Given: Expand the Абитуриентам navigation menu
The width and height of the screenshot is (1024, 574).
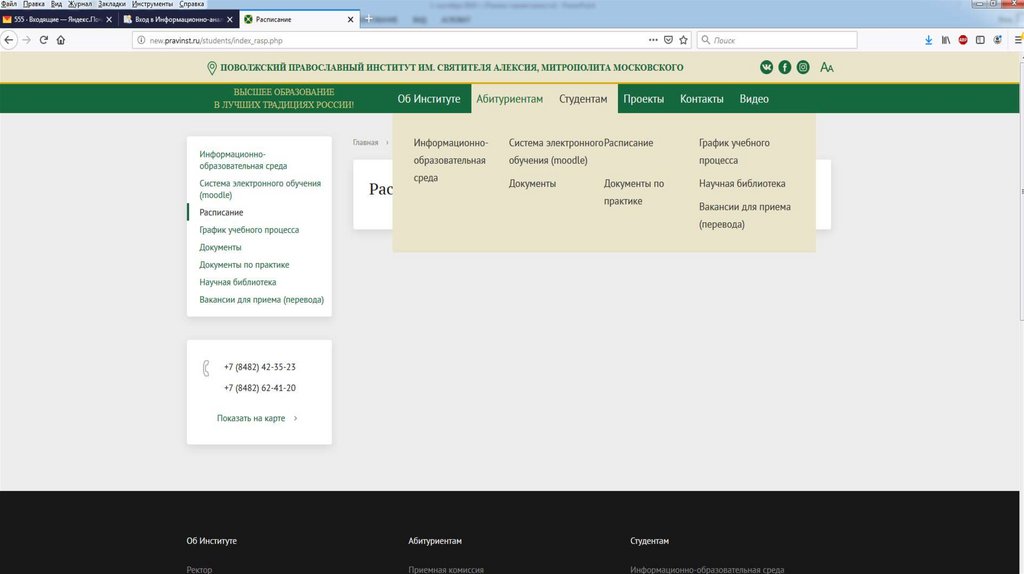Looking at the screenshot, I should click(509, 99).
